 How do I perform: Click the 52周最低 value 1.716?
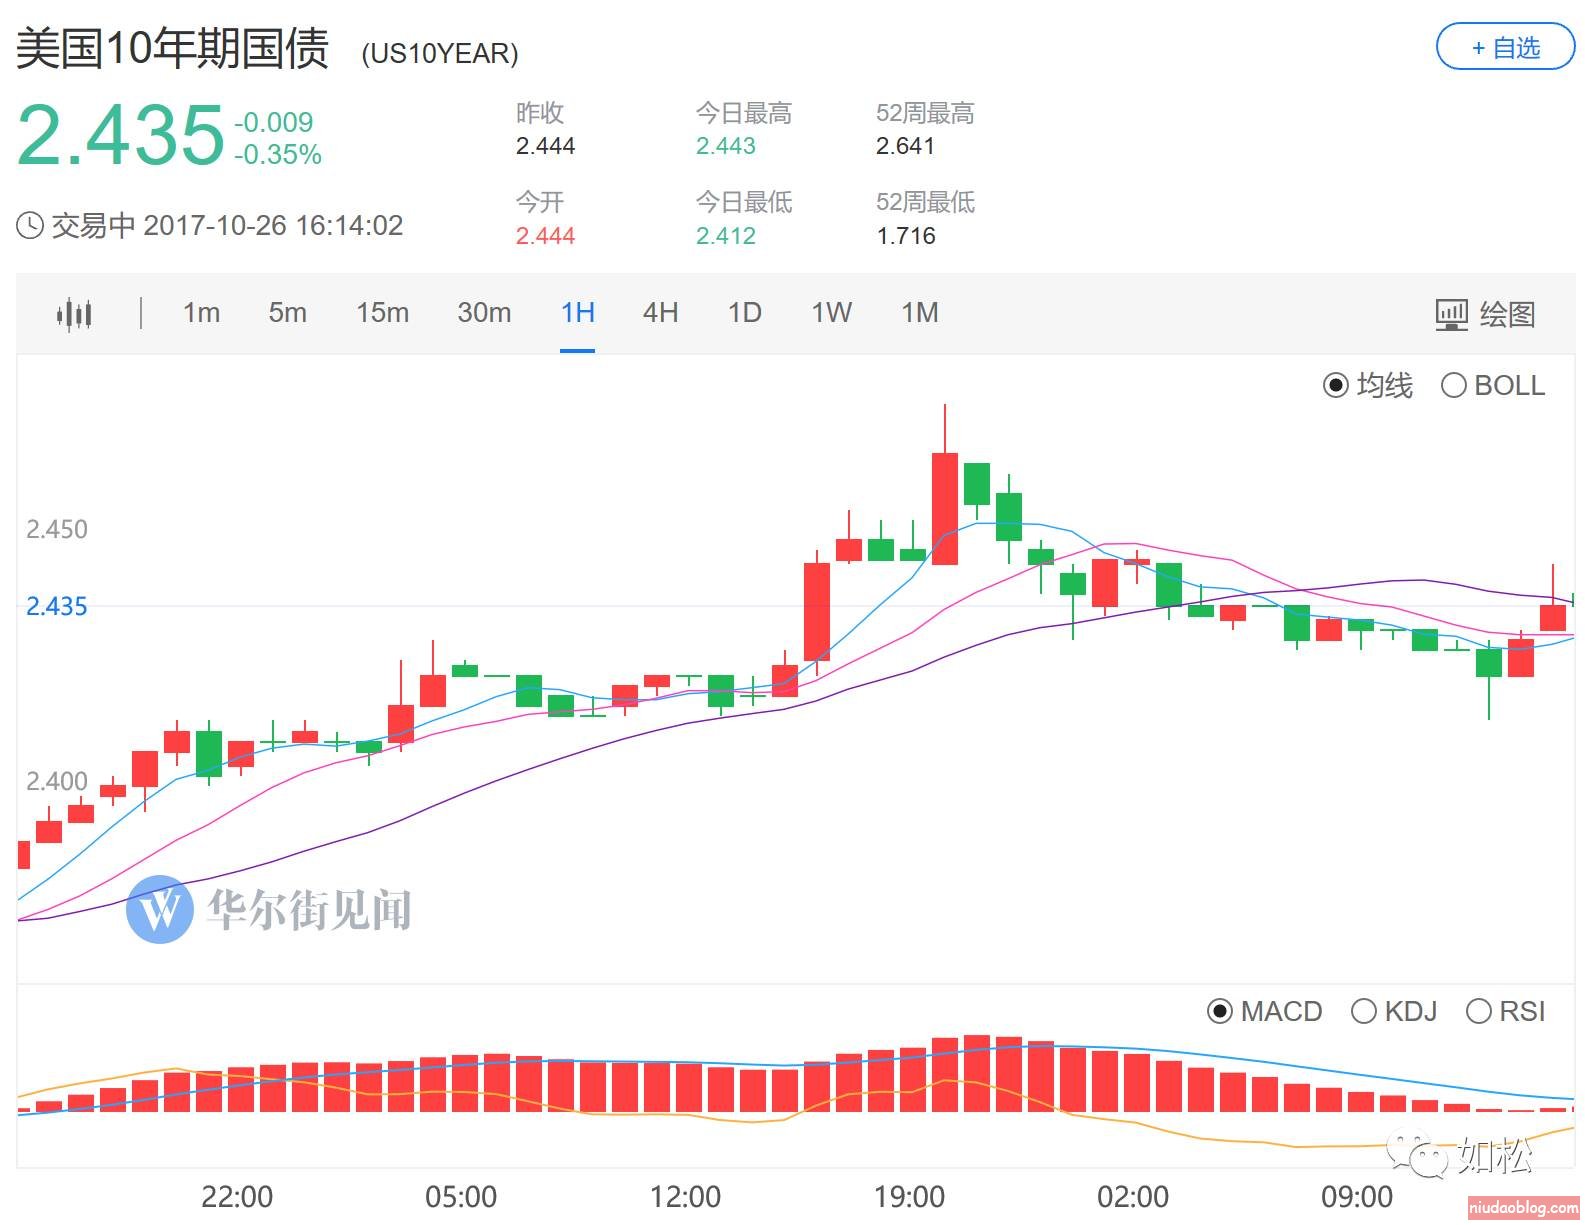[906, 236]
